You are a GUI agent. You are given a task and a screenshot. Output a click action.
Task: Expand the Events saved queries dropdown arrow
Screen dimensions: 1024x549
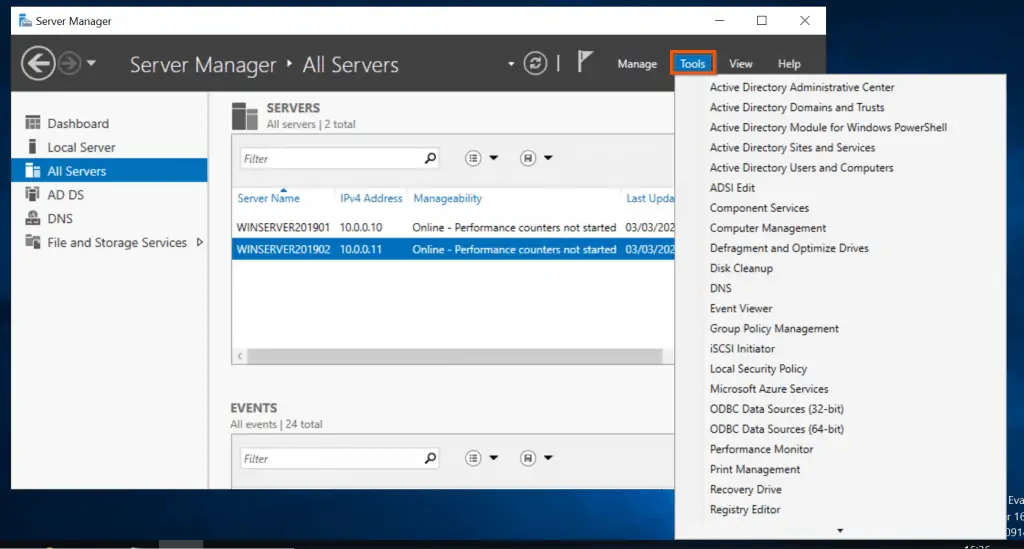[x=549, y=458]
